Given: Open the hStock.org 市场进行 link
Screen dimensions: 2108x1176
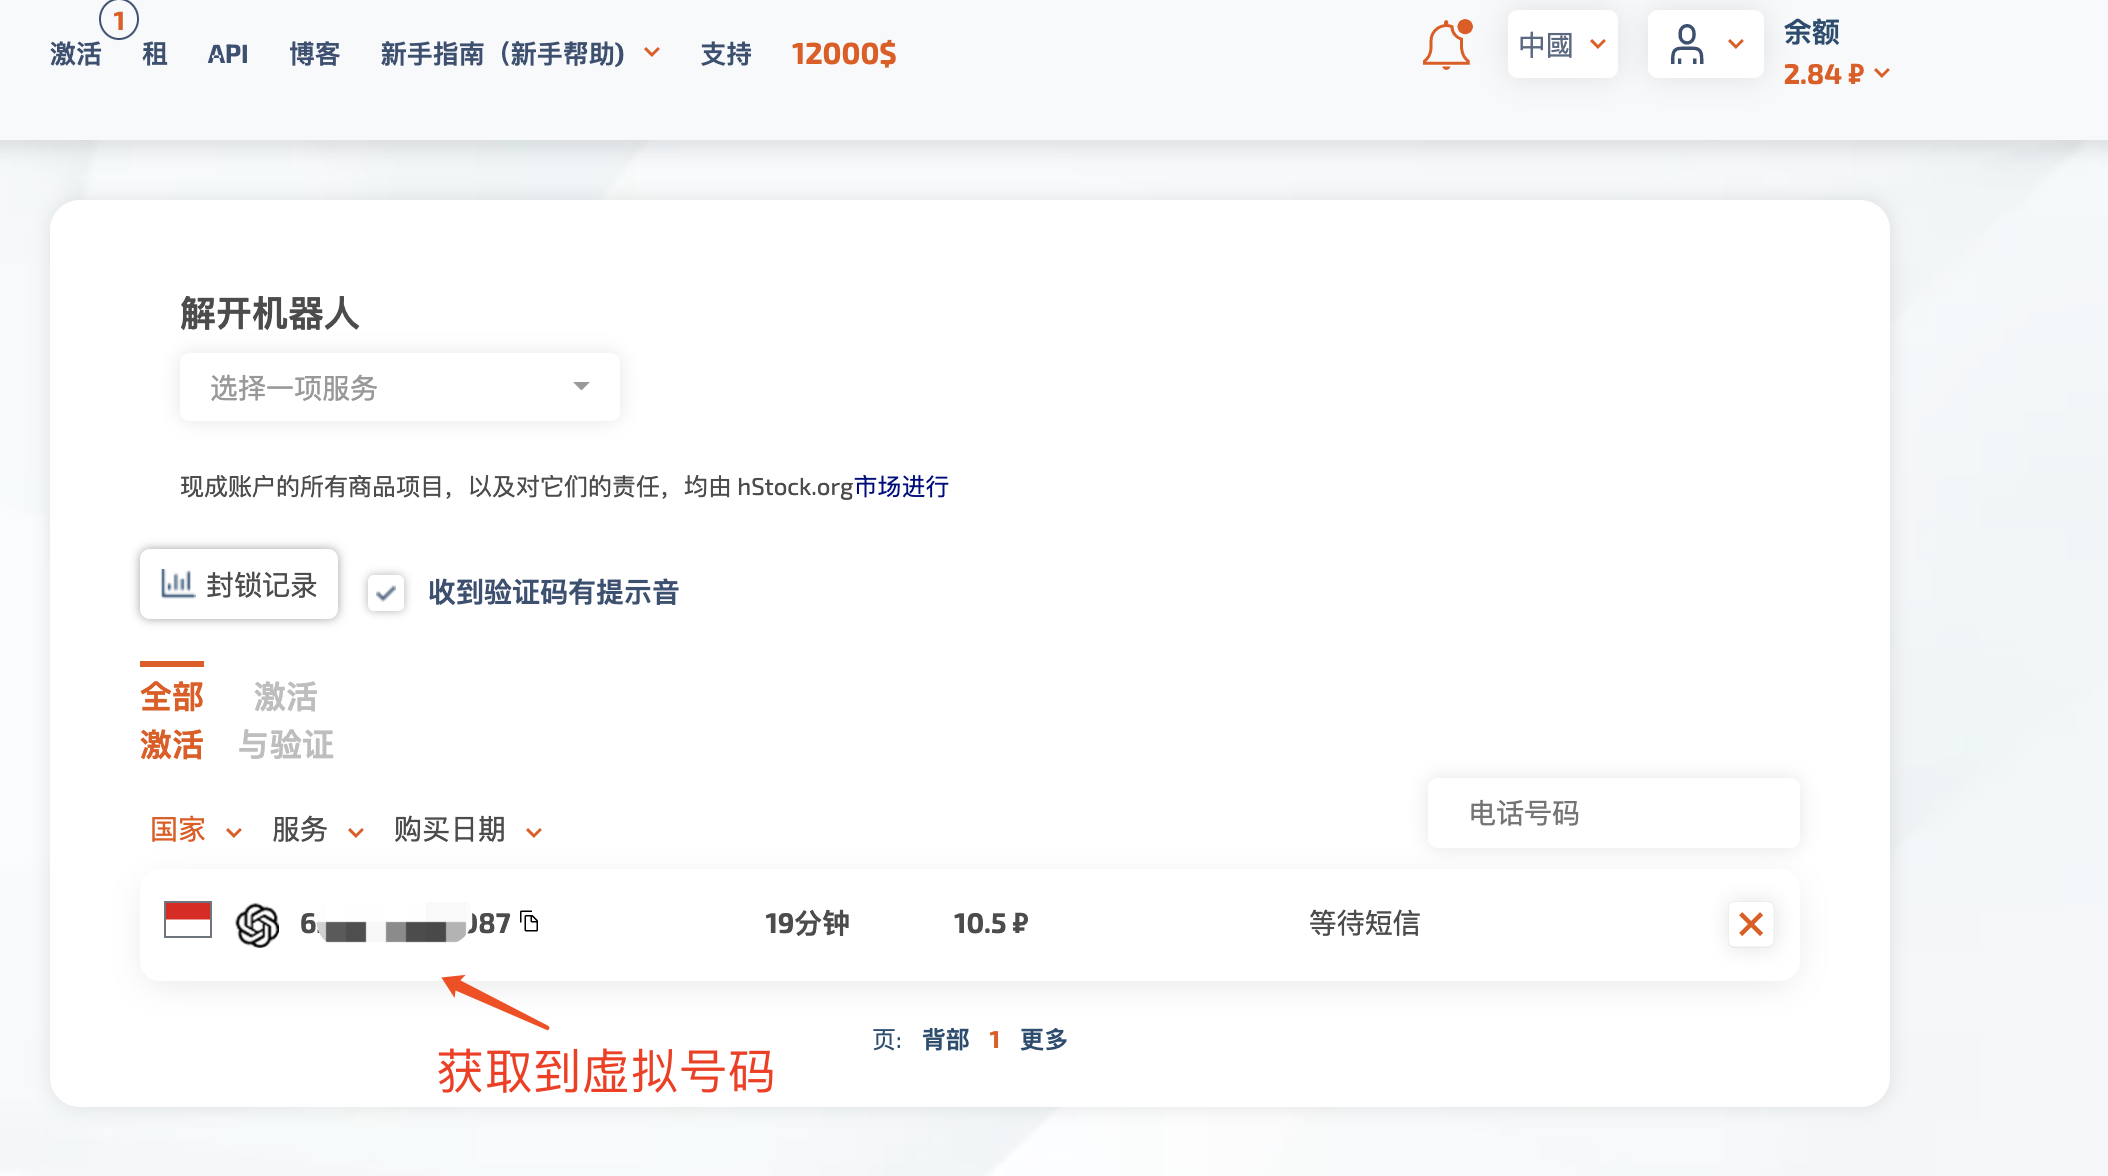Looking at the screenshot, I should click(900, 487).
